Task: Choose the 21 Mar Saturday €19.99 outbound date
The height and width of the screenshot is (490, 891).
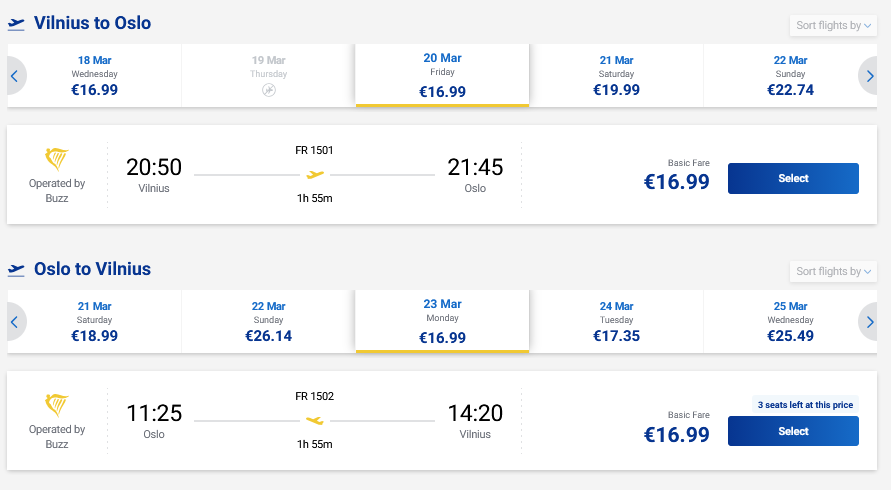Action: pos(616,75)
